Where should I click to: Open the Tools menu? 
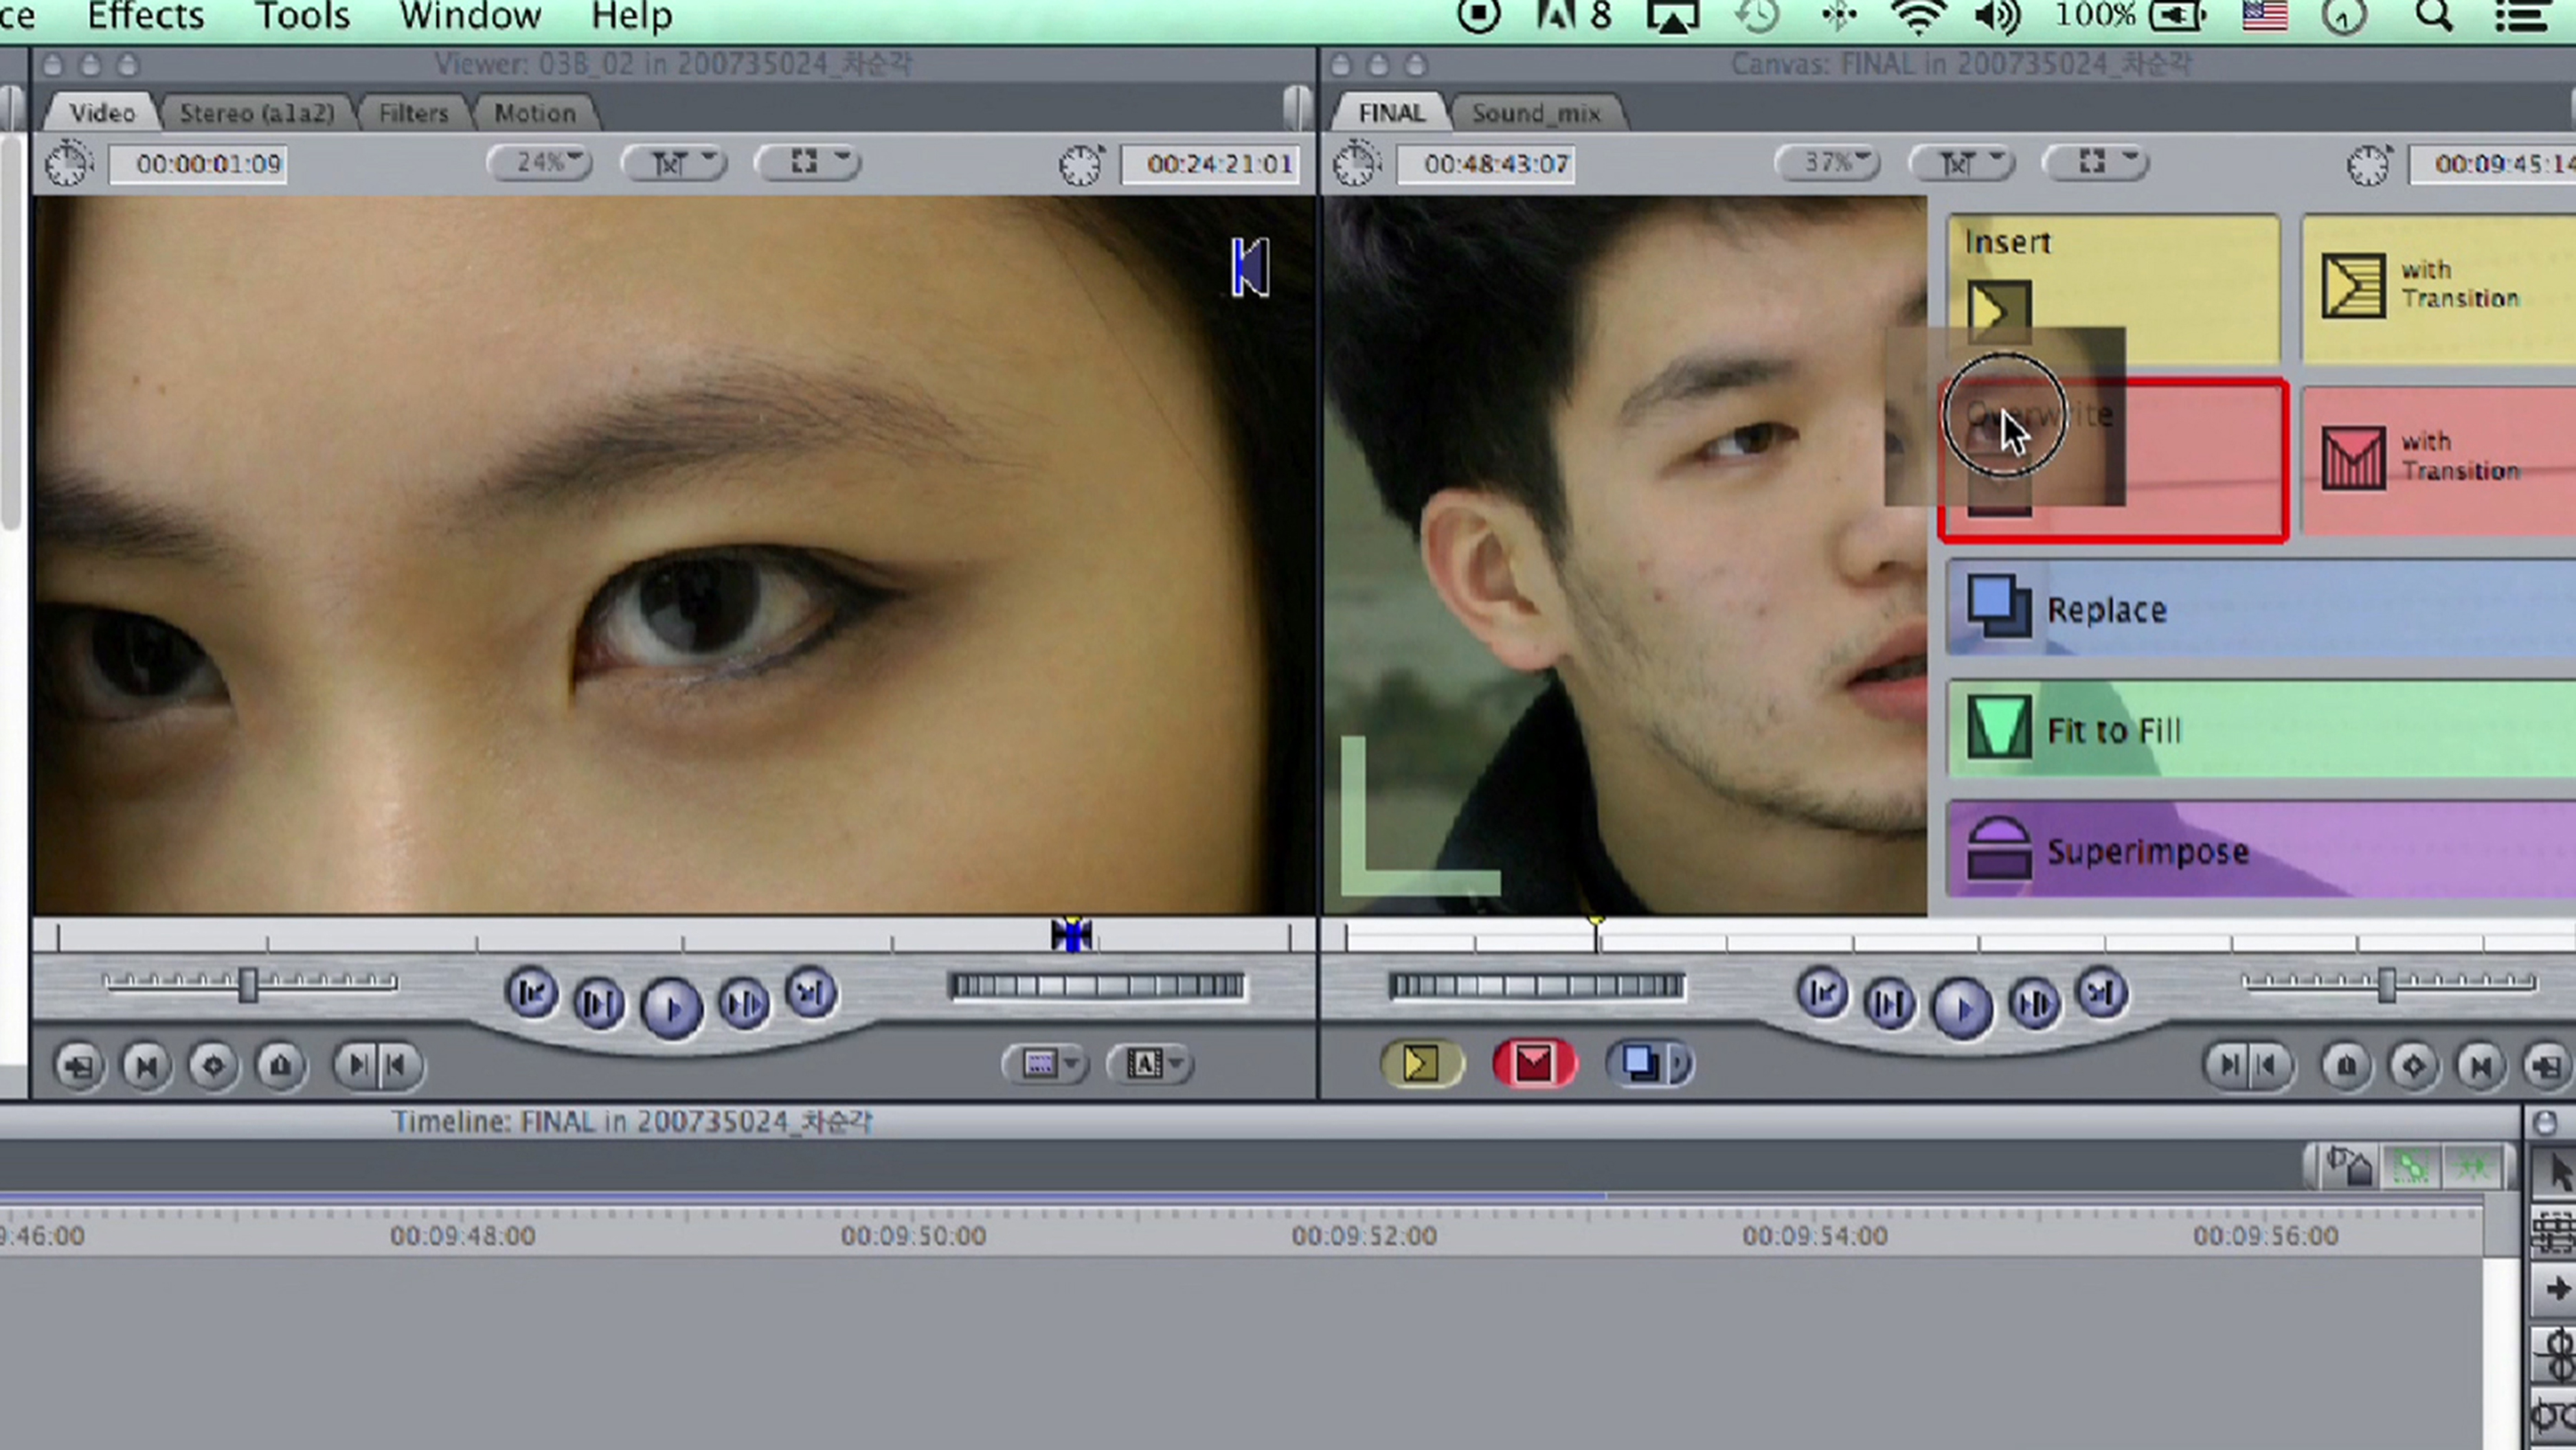(302, 16)
